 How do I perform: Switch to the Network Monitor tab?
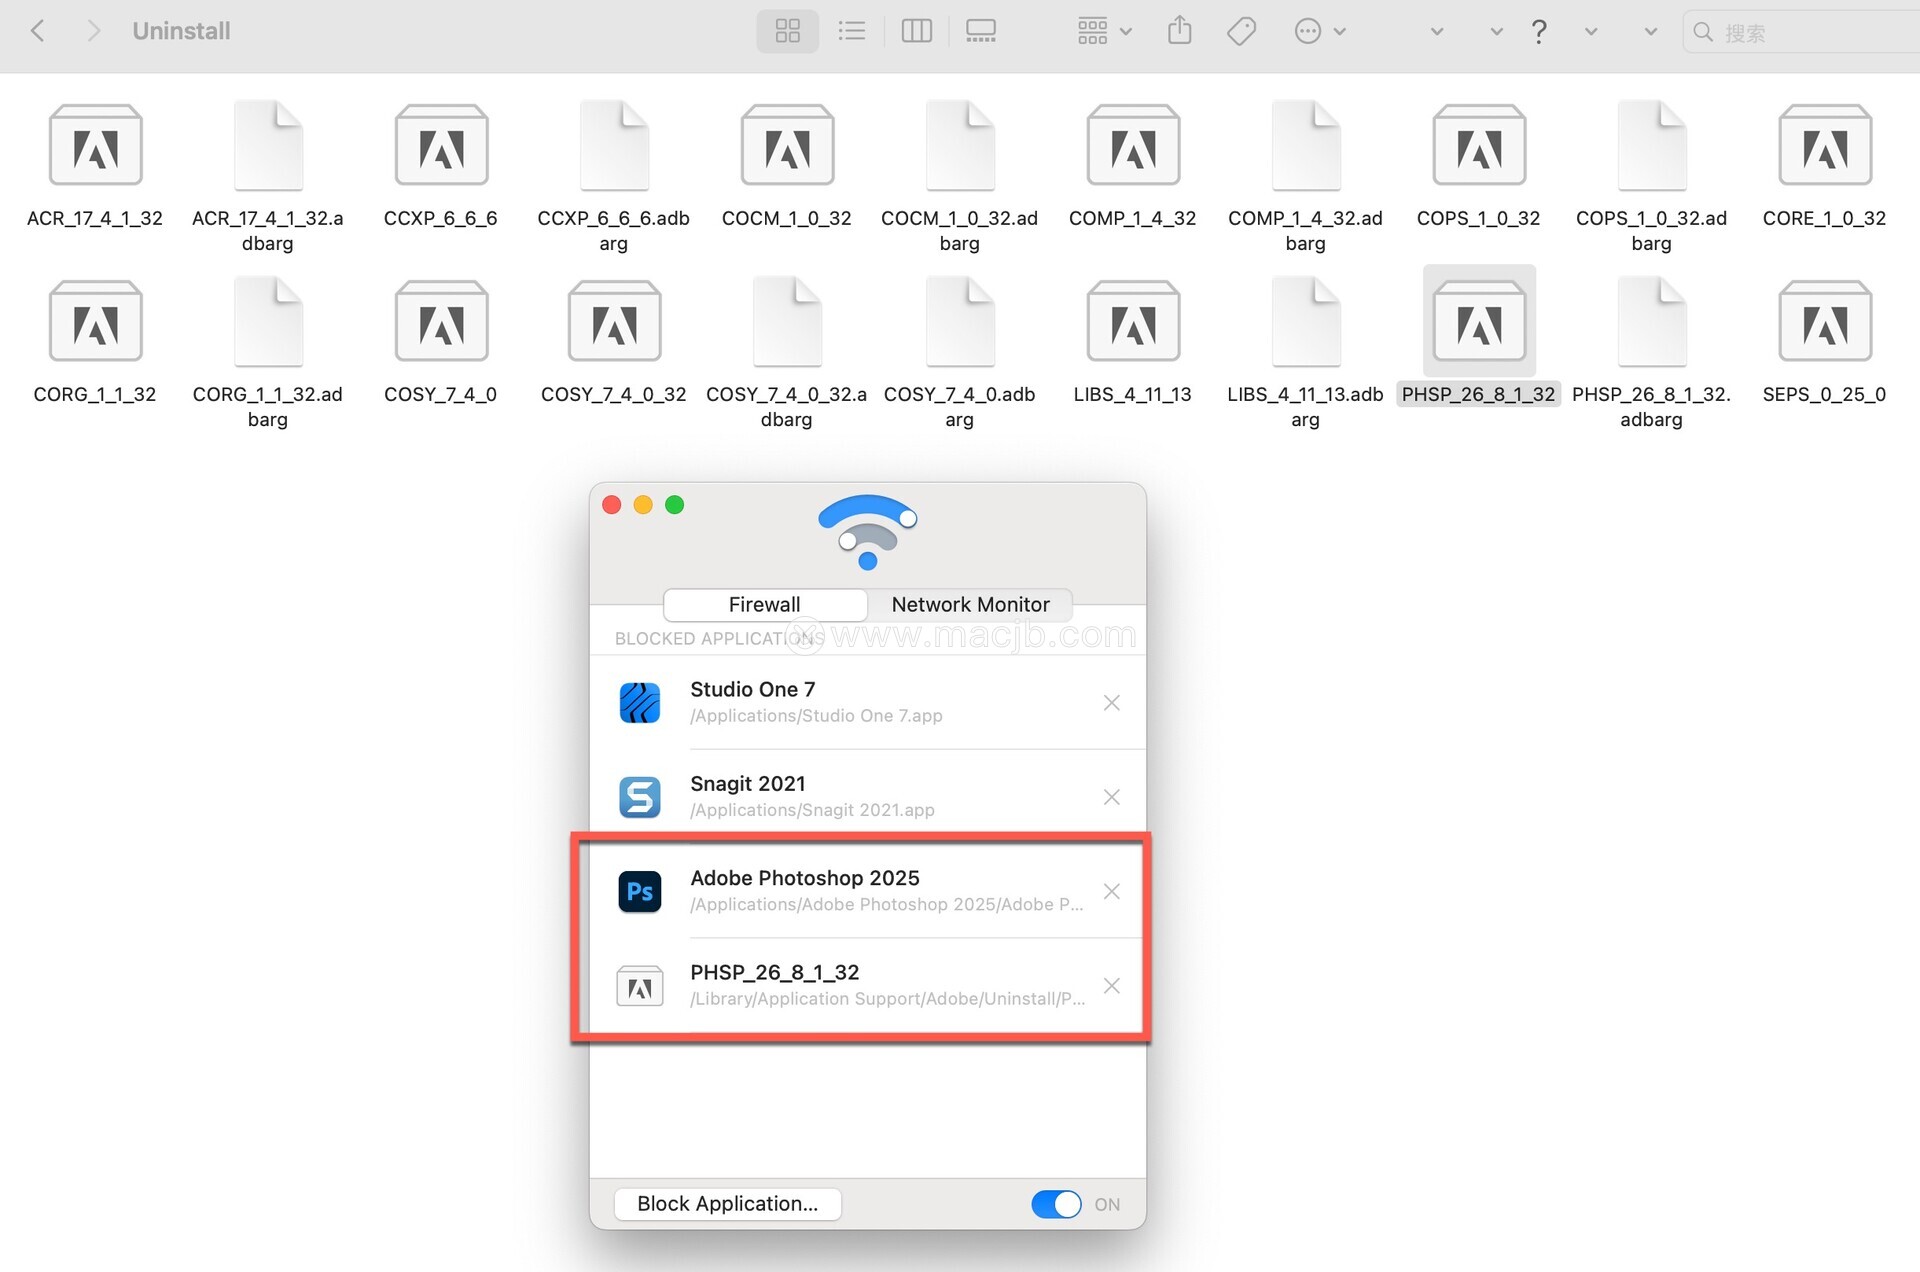point(970,604)
